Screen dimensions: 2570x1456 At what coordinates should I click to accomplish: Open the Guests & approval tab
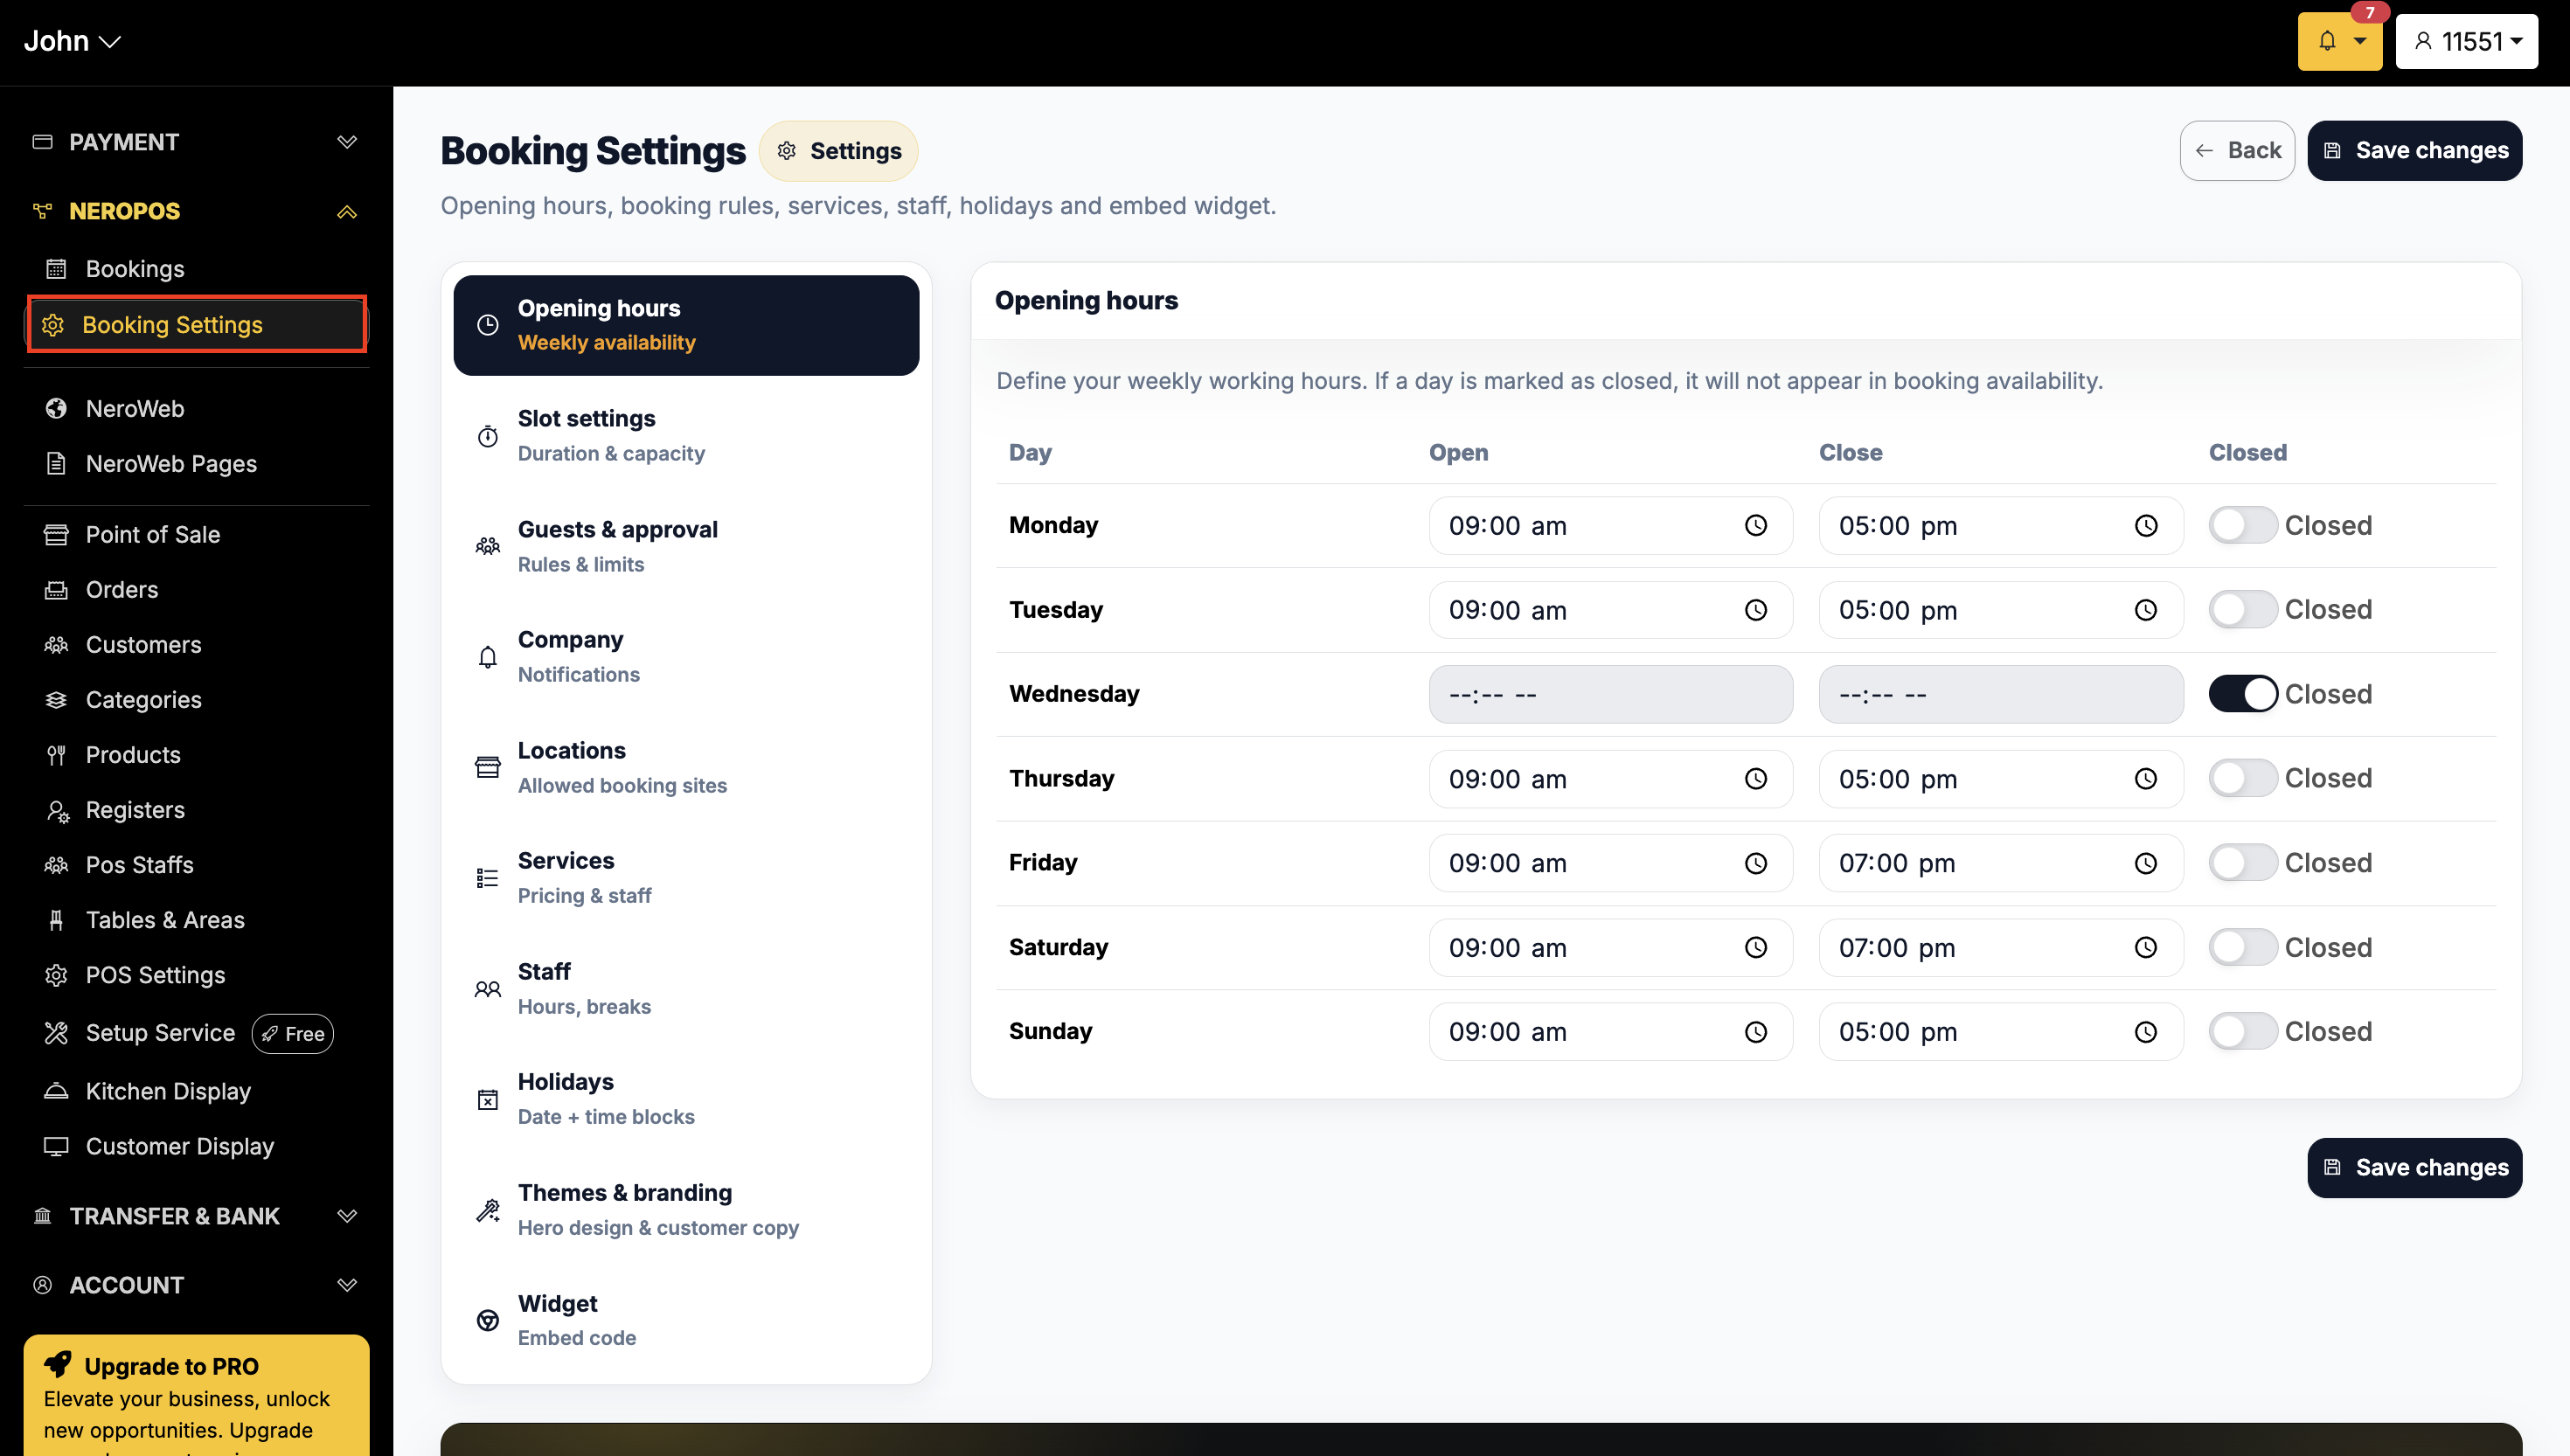[x=685, y=546]
